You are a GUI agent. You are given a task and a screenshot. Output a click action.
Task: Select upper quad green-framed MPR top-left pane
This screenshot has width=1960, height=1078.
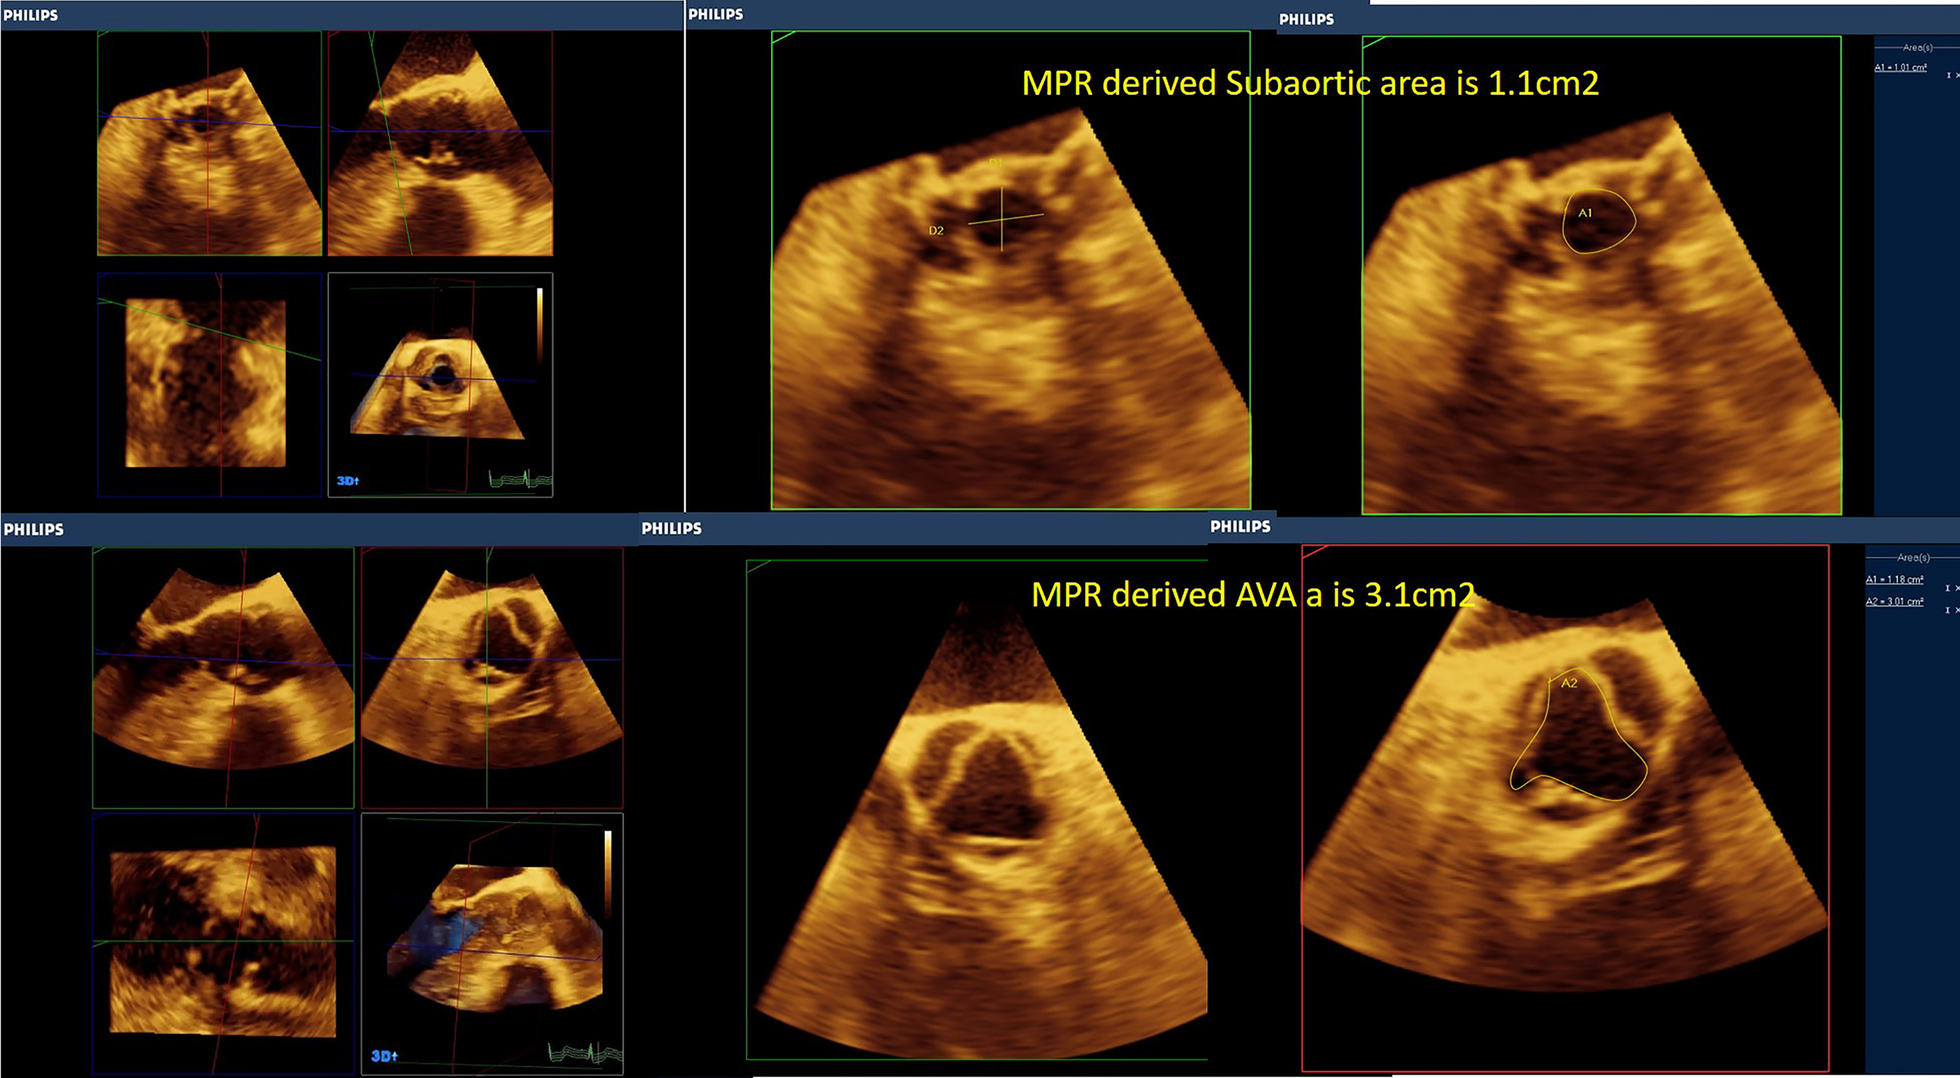coord(210,143)
